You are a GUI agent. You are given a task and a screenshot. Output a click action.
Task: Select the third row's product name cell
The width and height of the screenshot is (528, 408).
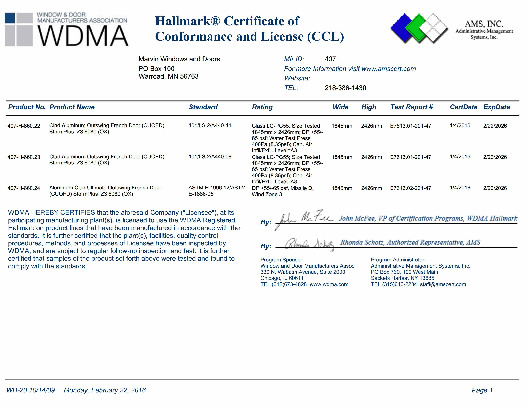pyautogui.click(x=105, y=191)
